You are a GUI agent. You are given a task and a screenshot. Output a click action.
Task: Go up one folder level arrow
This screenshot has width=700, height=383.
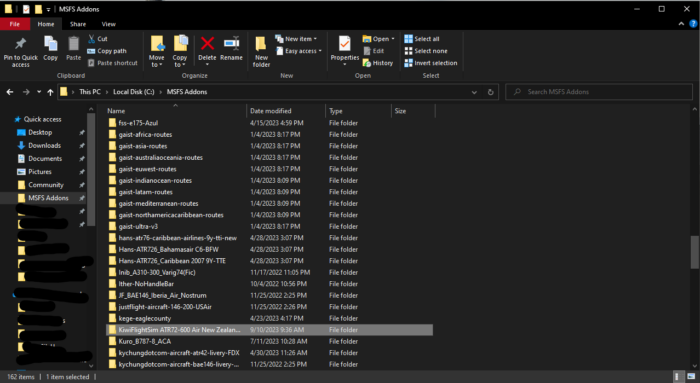tap(50, 92)
